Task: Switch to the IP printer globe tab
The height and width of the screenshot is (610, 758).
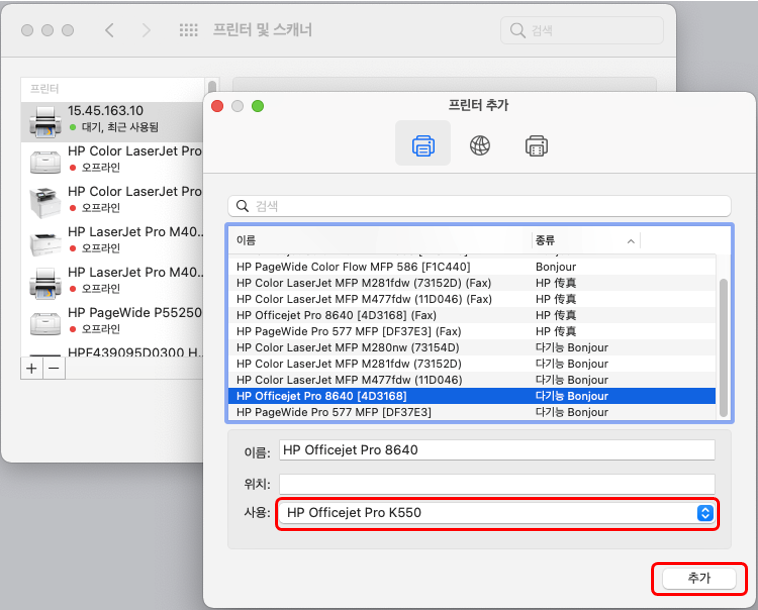Action: click(480, 145)
